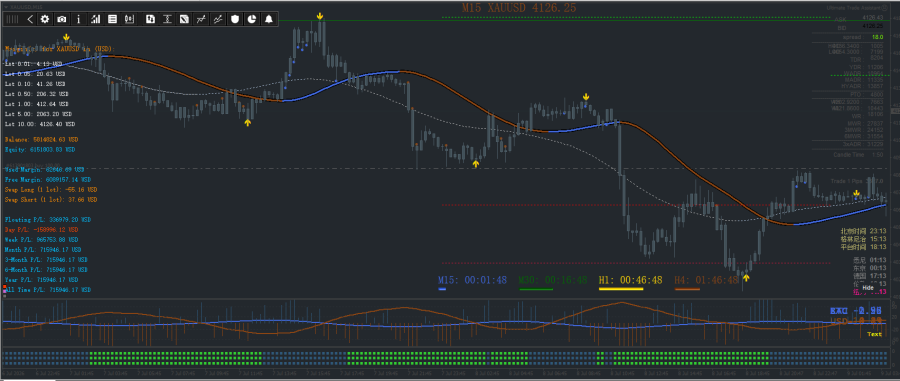This screenshot has height=381, width=900.
Task: Click the Equity value line
Action: 40,149
